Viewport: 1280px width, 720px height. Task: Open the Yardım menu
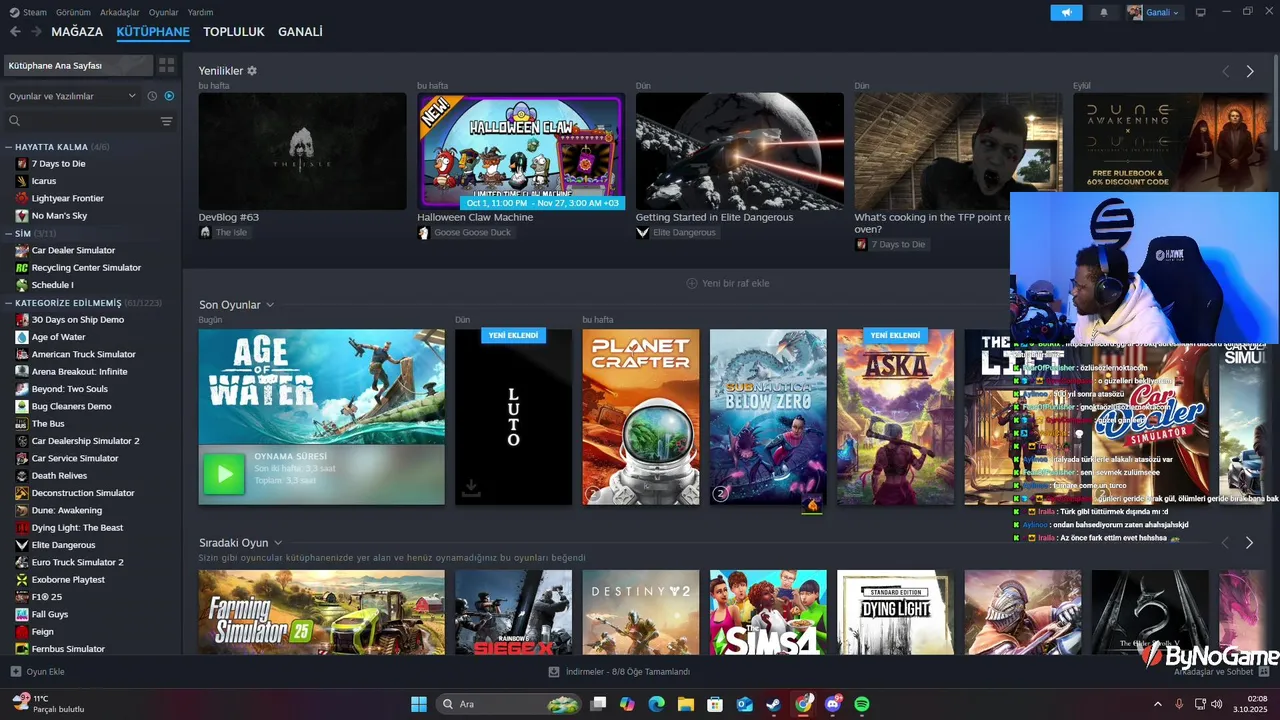pos(201,12)
